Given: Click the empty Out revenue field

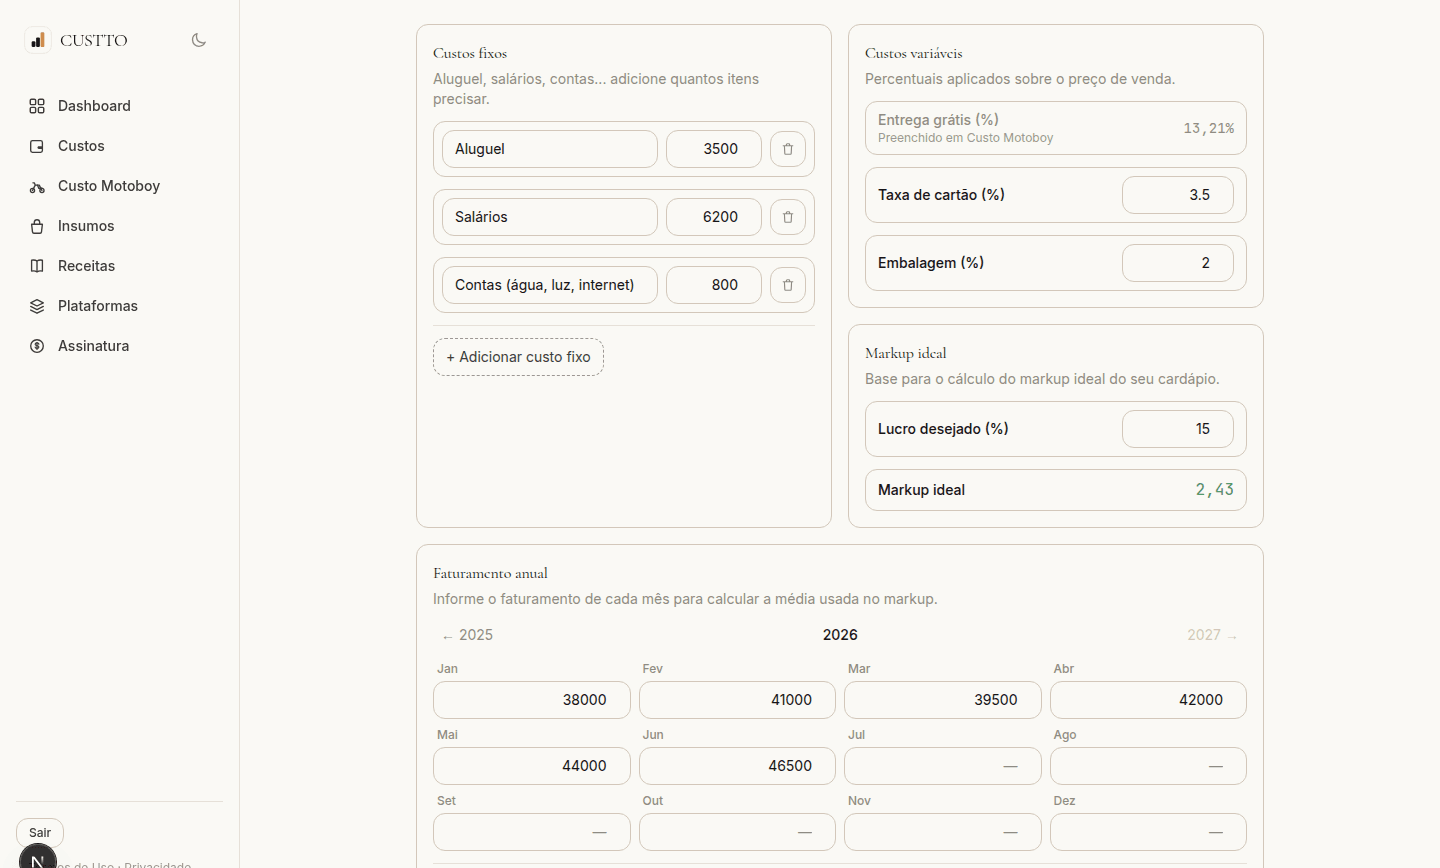Looking at the screenshot, I should [x=737, y=832].
